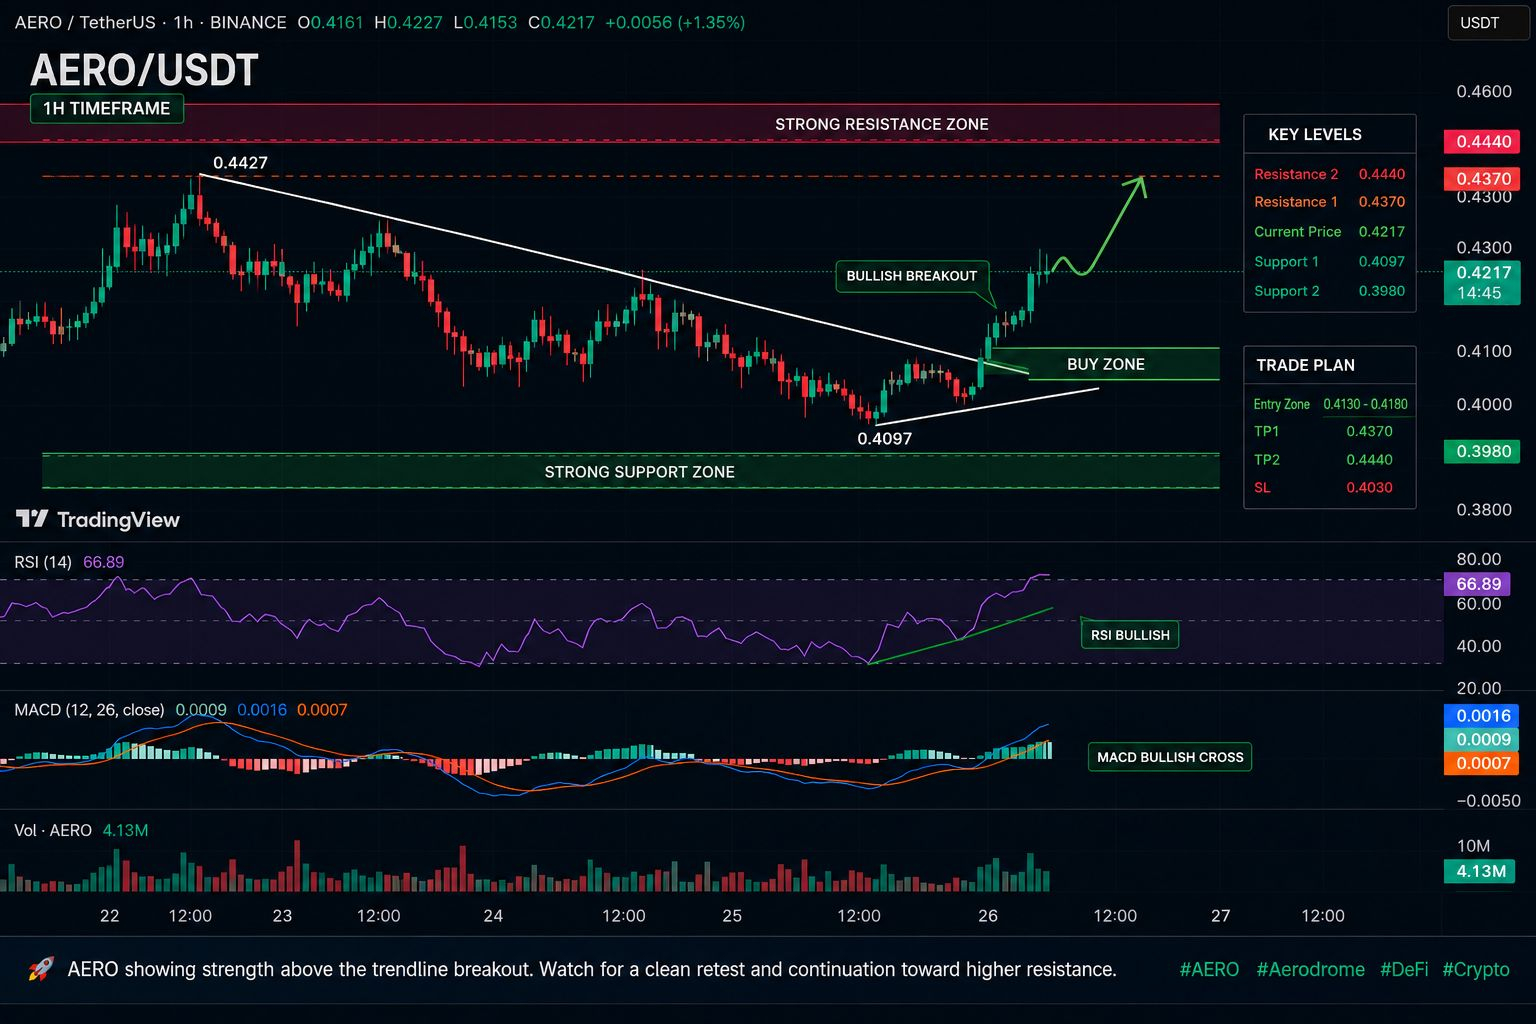Select the STRONG SUPPORT ZONE label

click(640, 472)
